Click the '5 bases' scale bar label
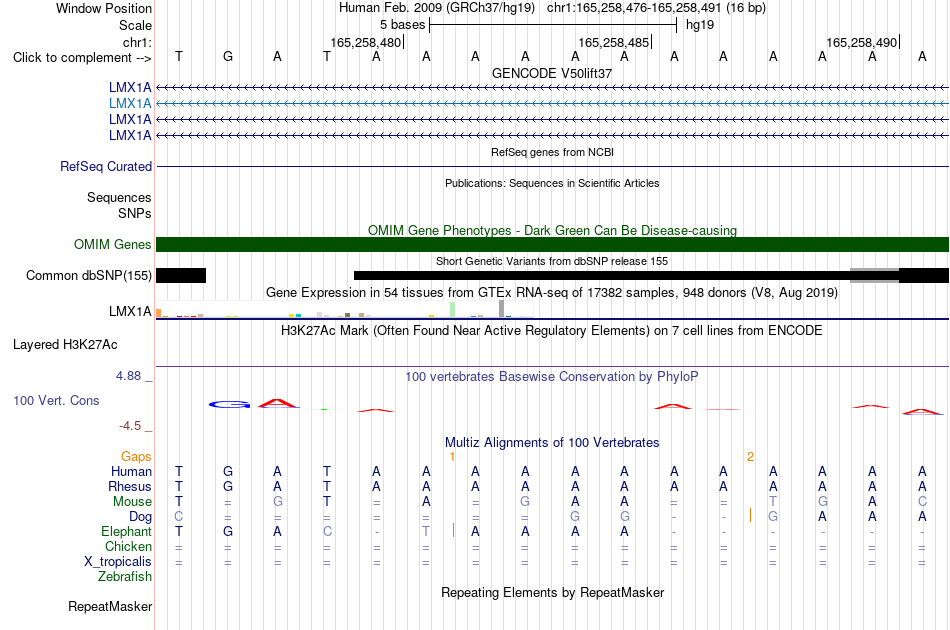The image size is (950, 630). pyautogui.click(x=403, y=25)
